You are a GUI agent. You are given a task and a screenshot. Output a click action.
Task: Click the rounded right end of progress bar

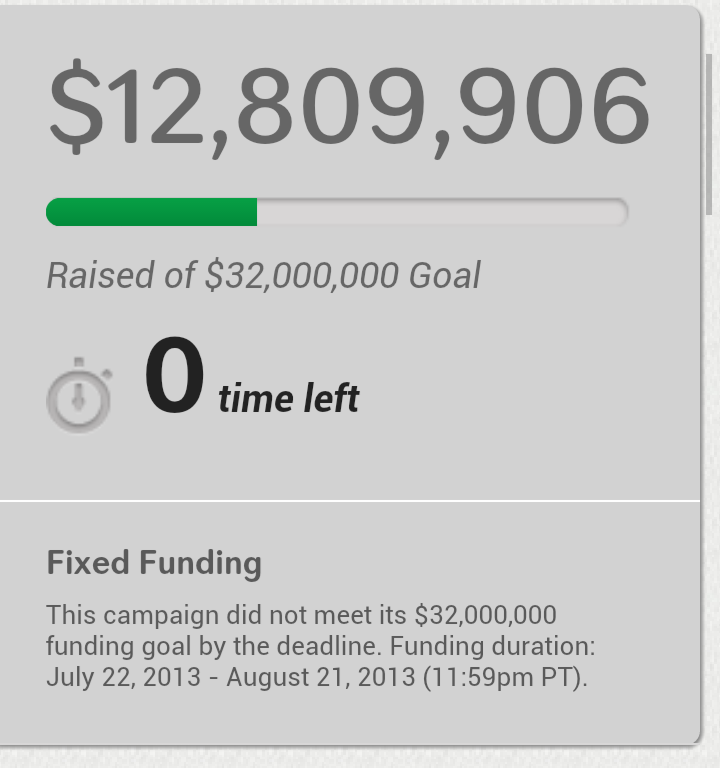click(620, 212)
